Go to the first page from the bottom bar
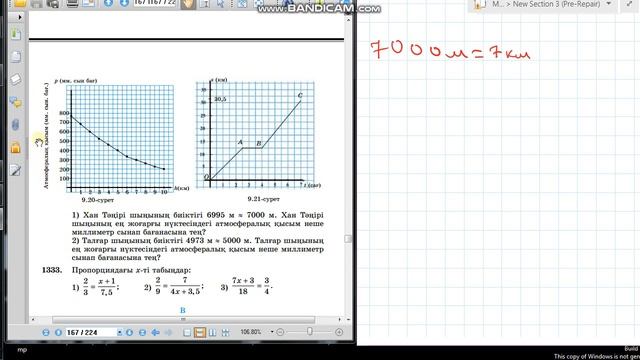640x360 pixels. 46,333
